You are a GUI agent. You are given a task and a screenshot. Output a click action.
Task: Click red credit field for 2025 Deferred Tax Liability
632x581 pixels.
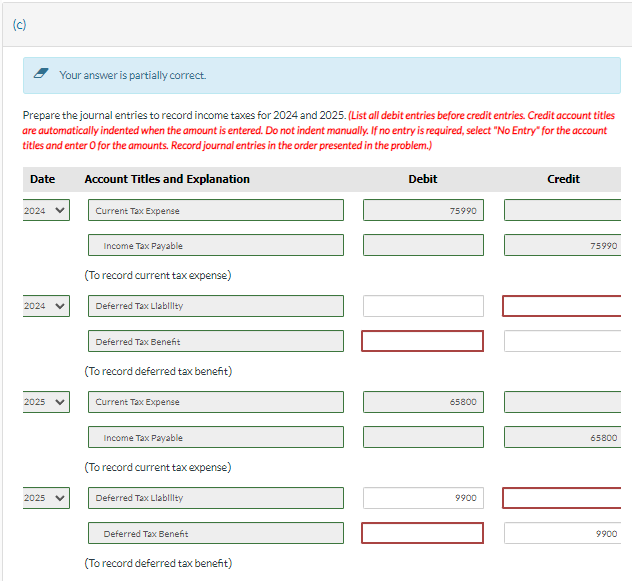[561, 498]
